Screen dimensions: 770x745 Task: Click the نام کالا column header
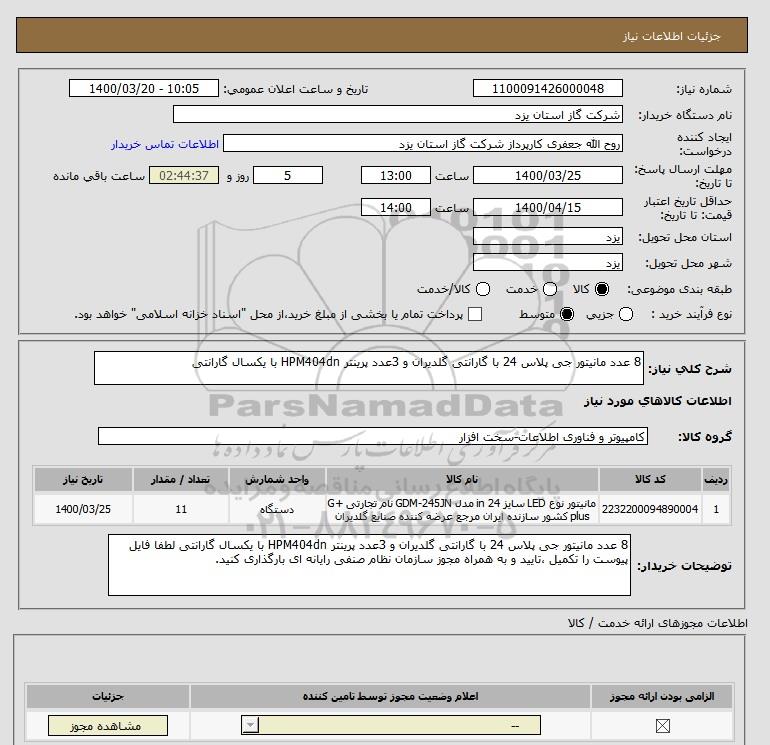[x=462, y=479]
